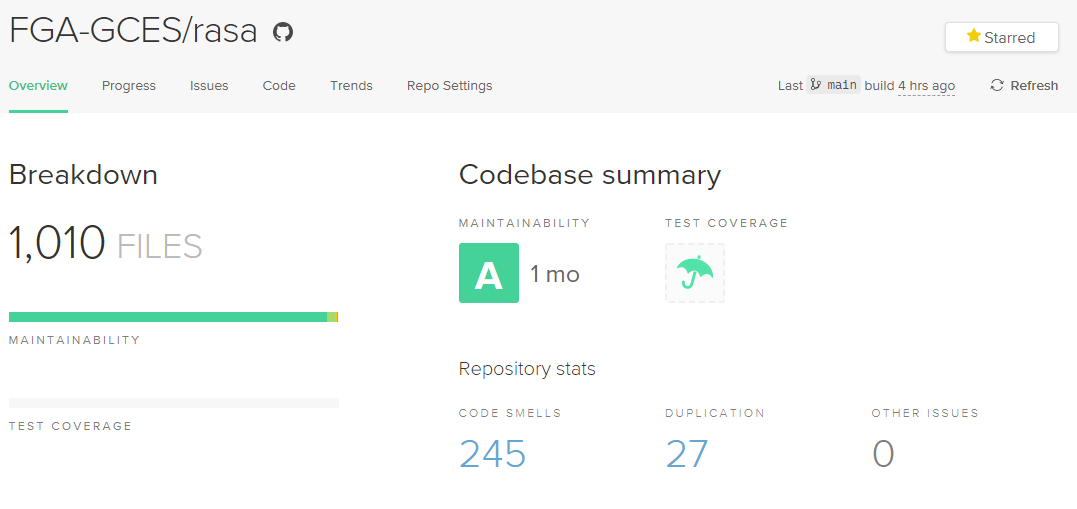Click the empty test coverage bar
Viewport: 1077px width, 509px height.
coord(174,403)
